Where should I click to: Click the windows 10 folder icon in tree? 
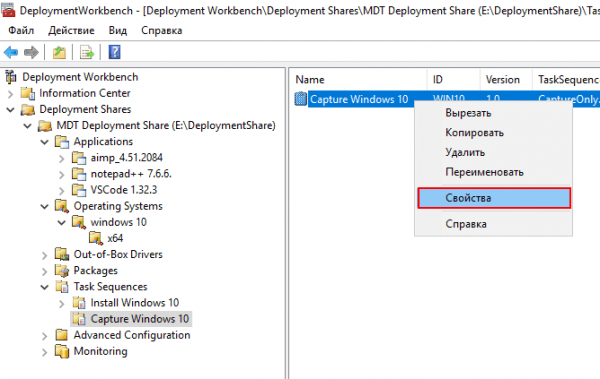tap(79, 222)
